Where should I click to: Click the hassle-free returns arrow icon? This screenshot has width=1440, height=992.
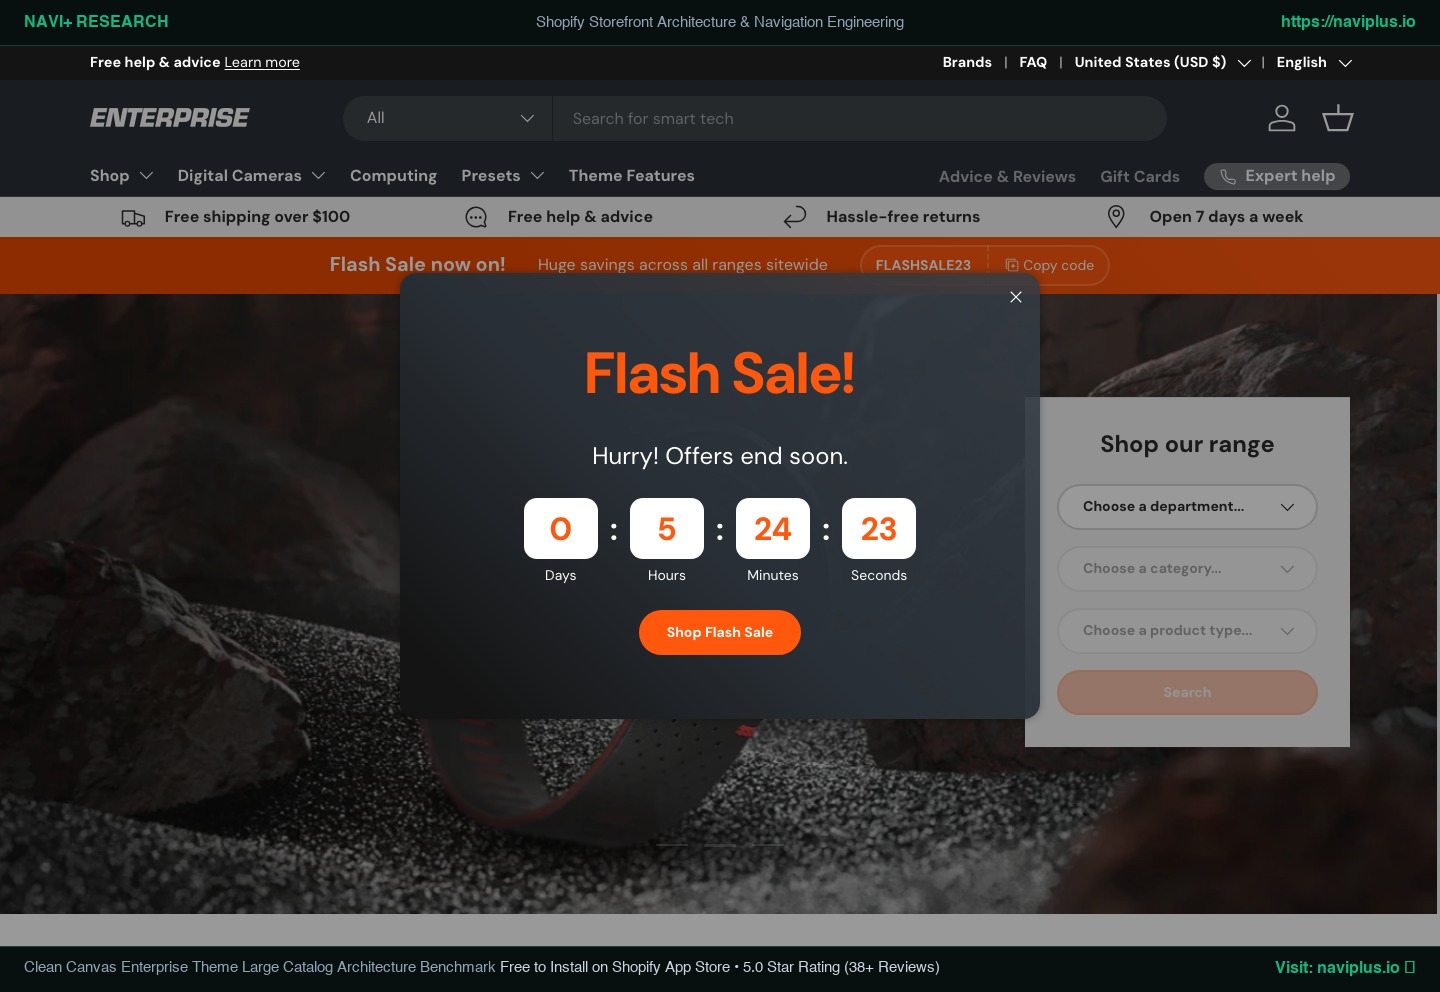point(795,217)
